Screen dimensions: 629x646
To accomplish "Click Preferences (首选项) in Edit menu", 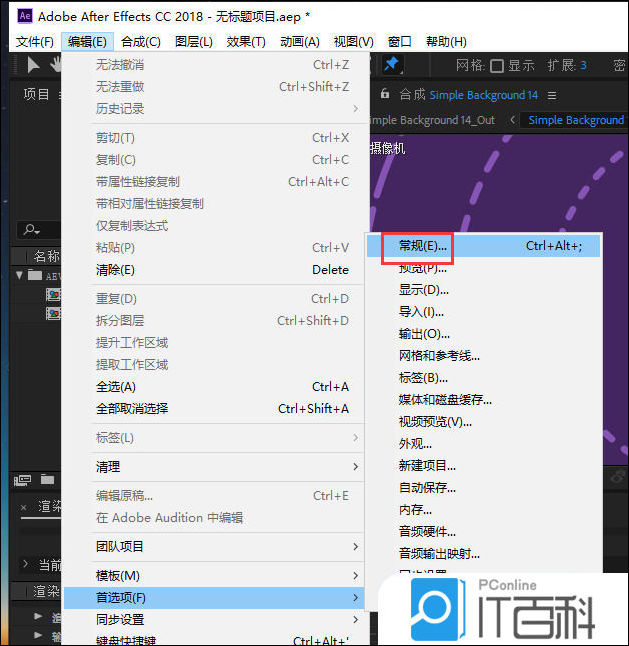I will 214,598.
